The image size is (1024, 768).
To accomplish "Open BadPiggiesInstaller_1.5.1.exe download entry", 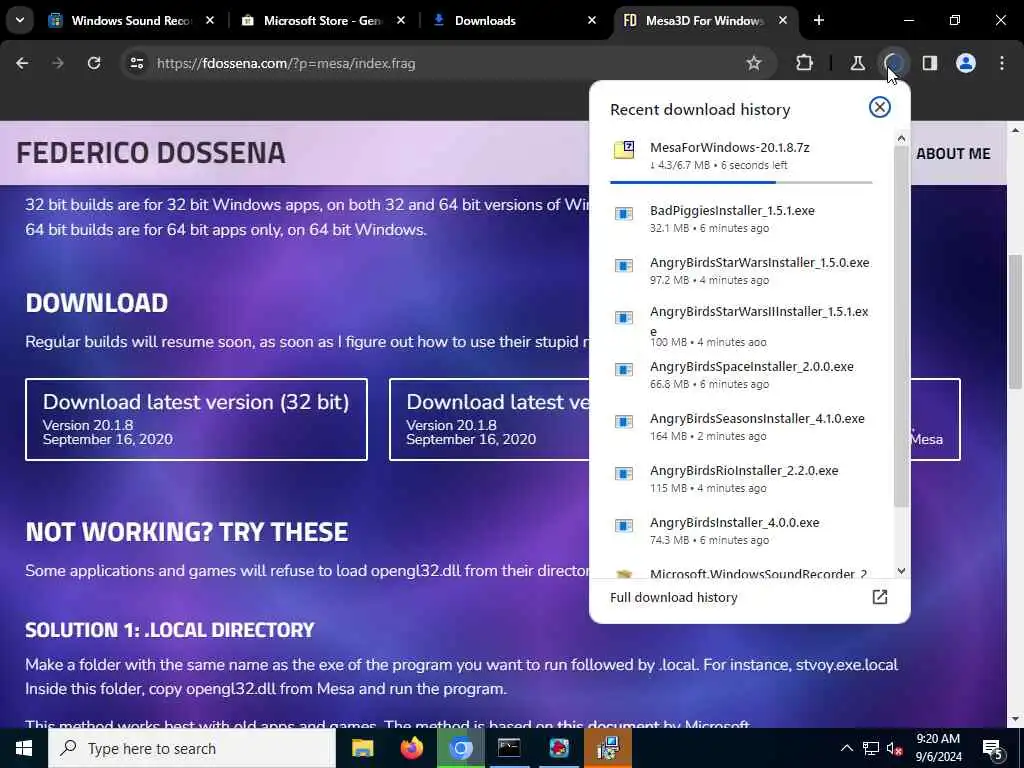I will click(741, 219).
